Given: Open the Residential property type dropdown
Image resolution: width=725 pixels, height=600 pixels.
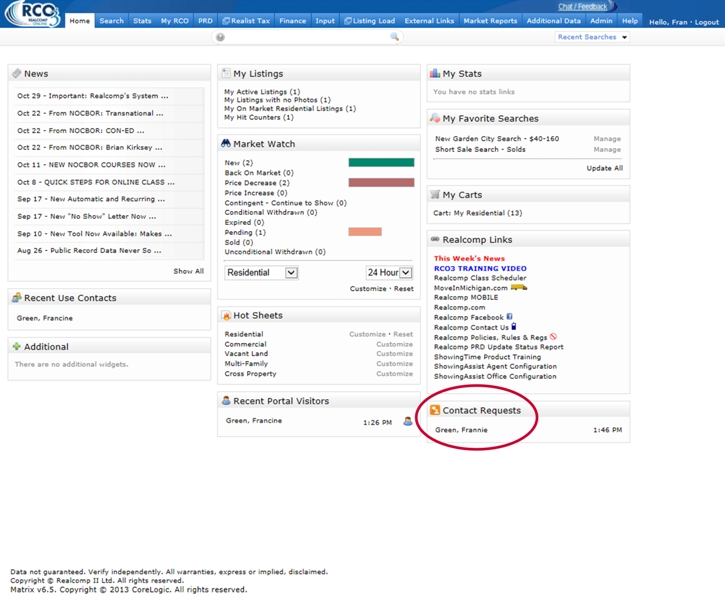Looking at the screenshot, I should pyautogui.click(x=261, y=273).
